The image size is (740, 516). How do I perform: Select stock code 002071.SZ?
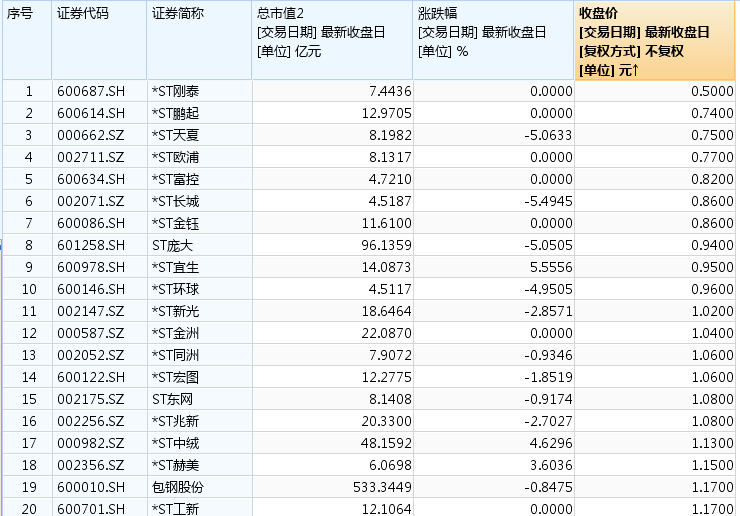pyautogui.click(x=91, y=202)
